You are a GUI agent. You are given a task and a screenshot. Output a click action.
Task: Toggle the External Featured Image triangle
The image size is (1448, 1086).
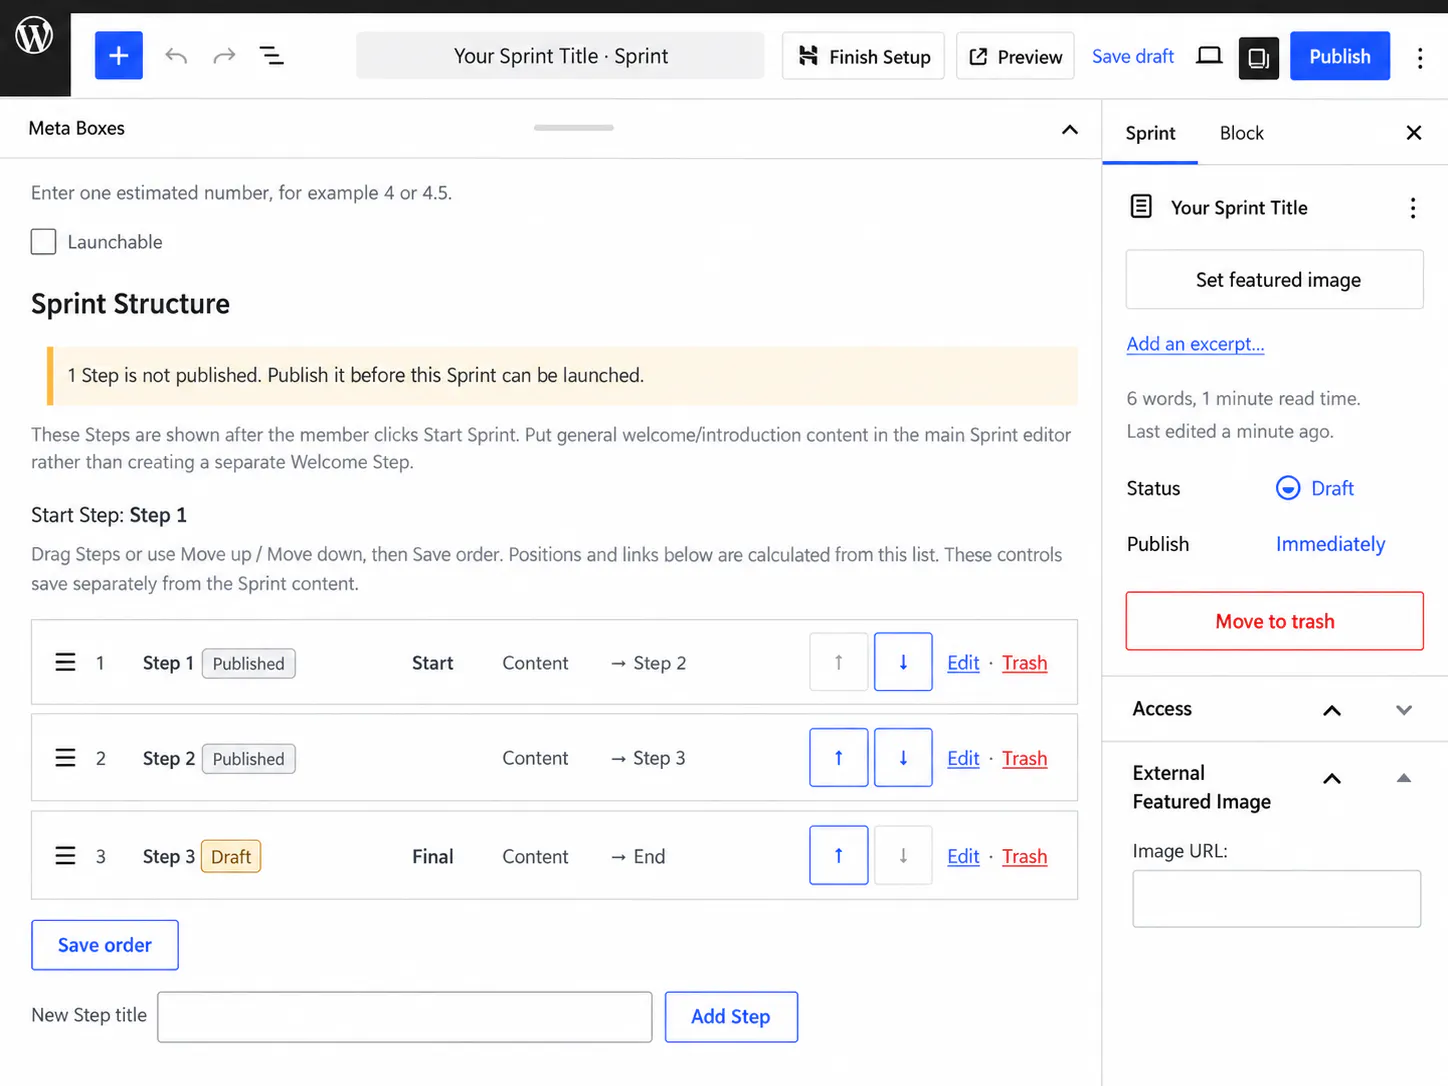pos(1404,778)
